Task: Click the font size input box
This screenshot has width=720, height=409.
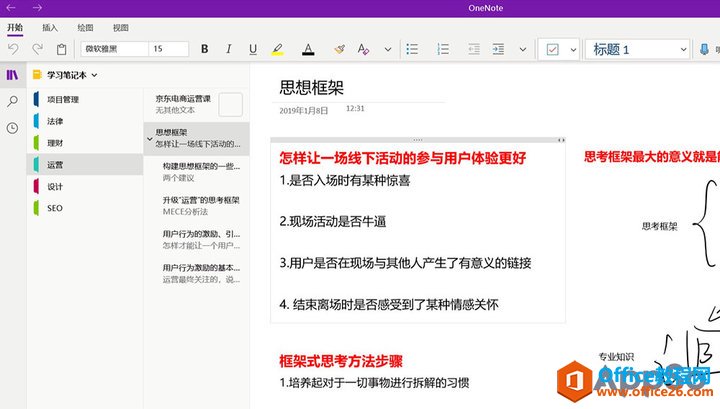Action: [168, 49]
